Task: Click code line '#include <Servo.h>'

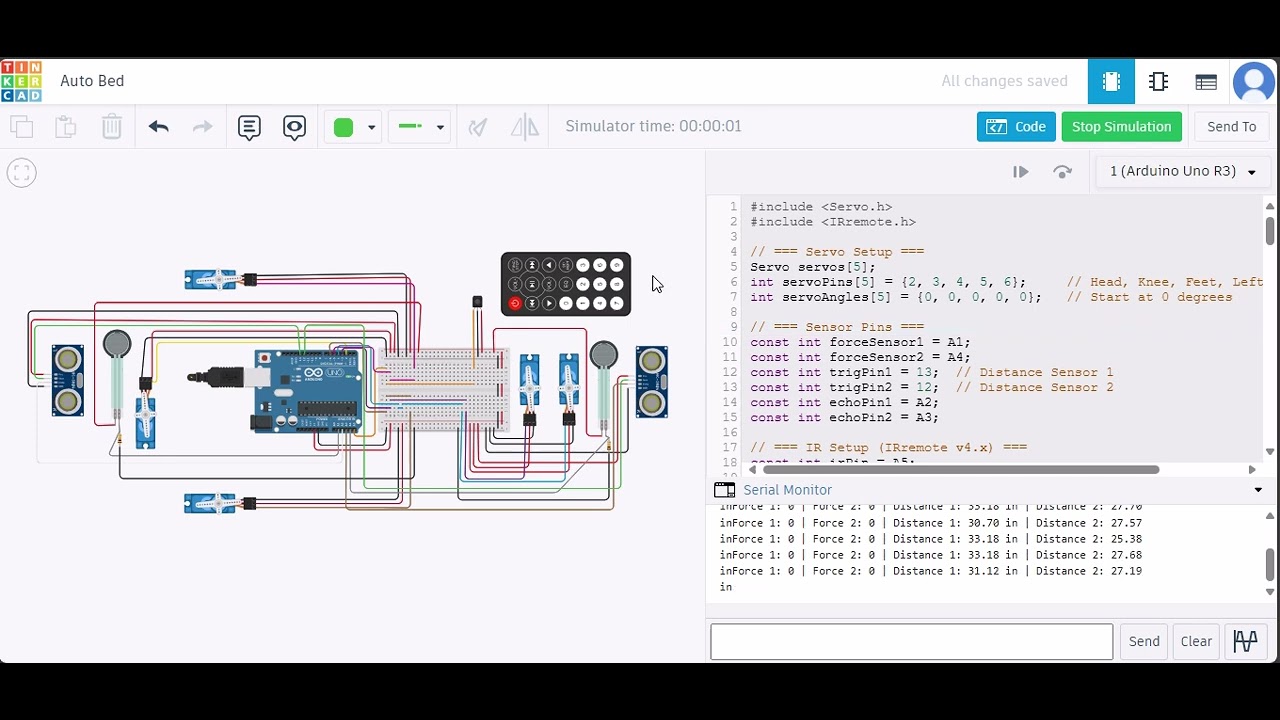Action: click(x=821, y=207)
